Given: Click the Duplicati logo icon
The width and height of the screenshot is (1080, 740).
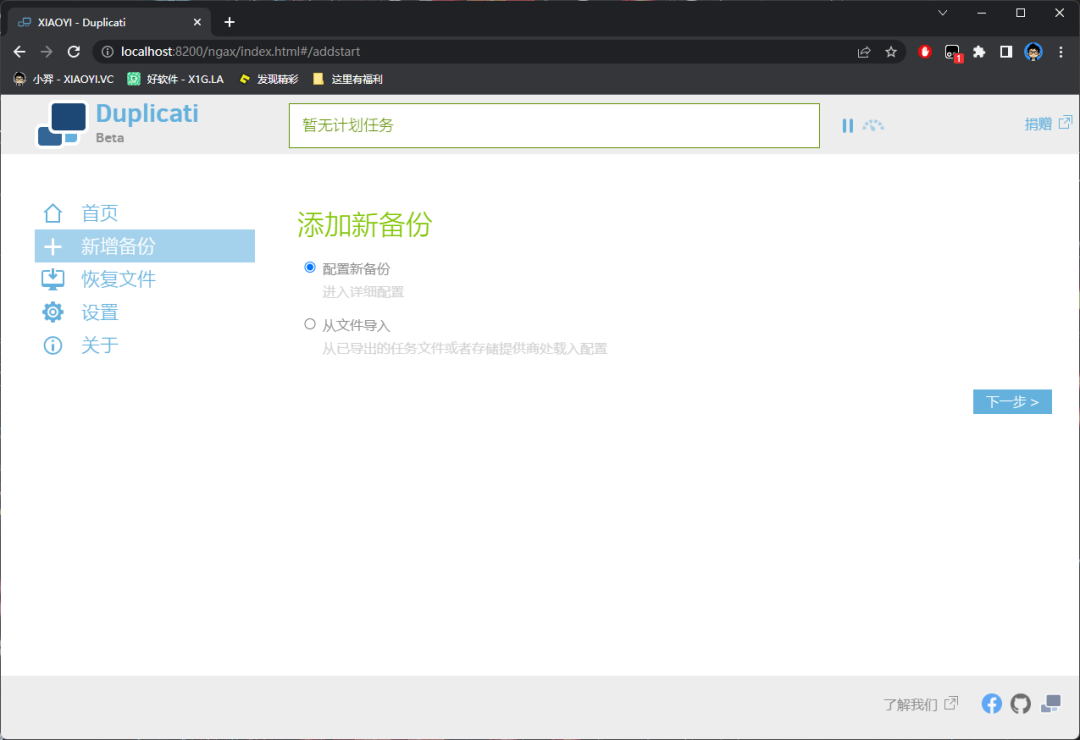Looking at the screenshot, I should [61, 125].
